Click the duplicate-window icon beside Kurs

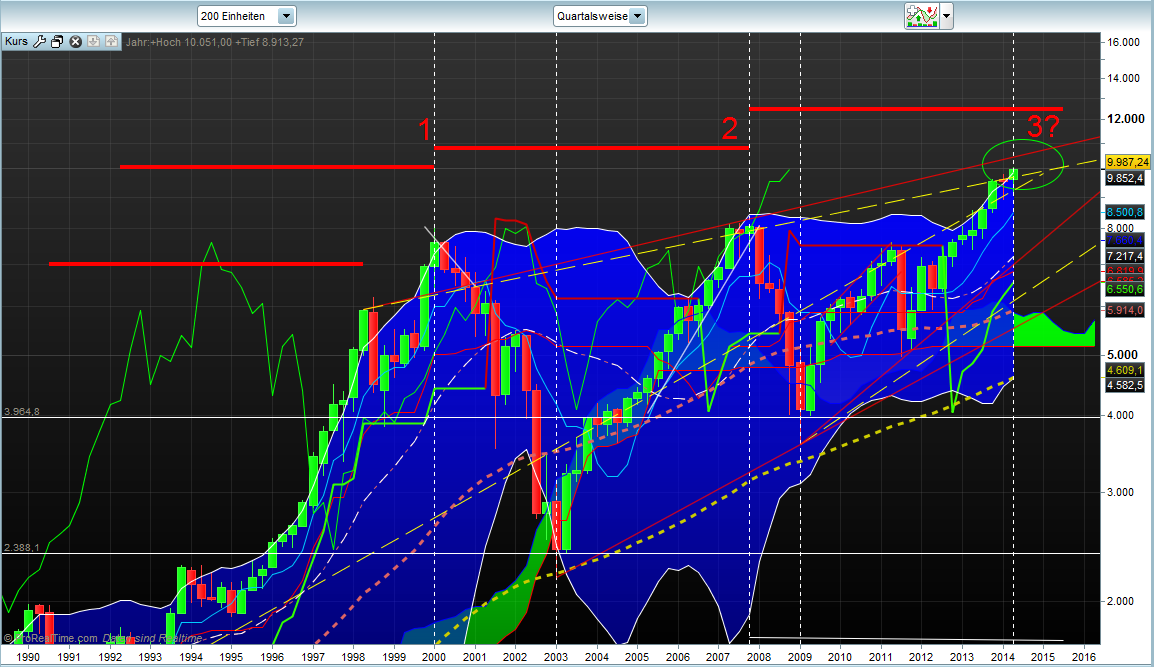click(56, 41)
